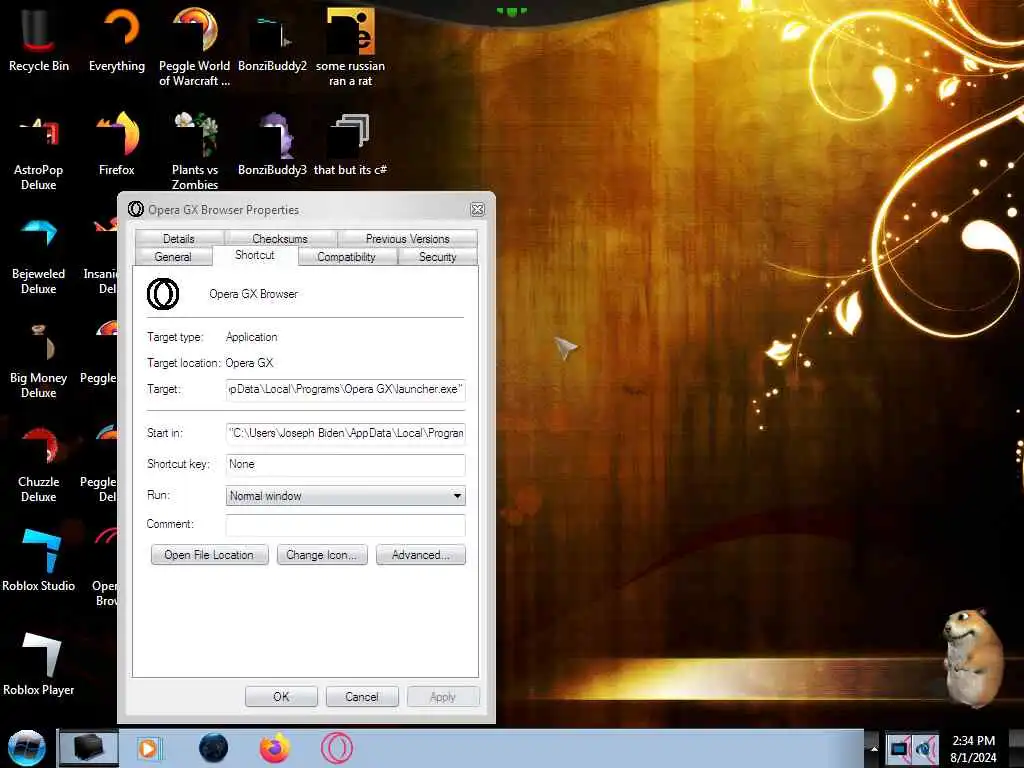This screenshot has height=768, width=1024.
Task: Confirm with the OK button
Action: pyautogui.click(x=281, y=697)
